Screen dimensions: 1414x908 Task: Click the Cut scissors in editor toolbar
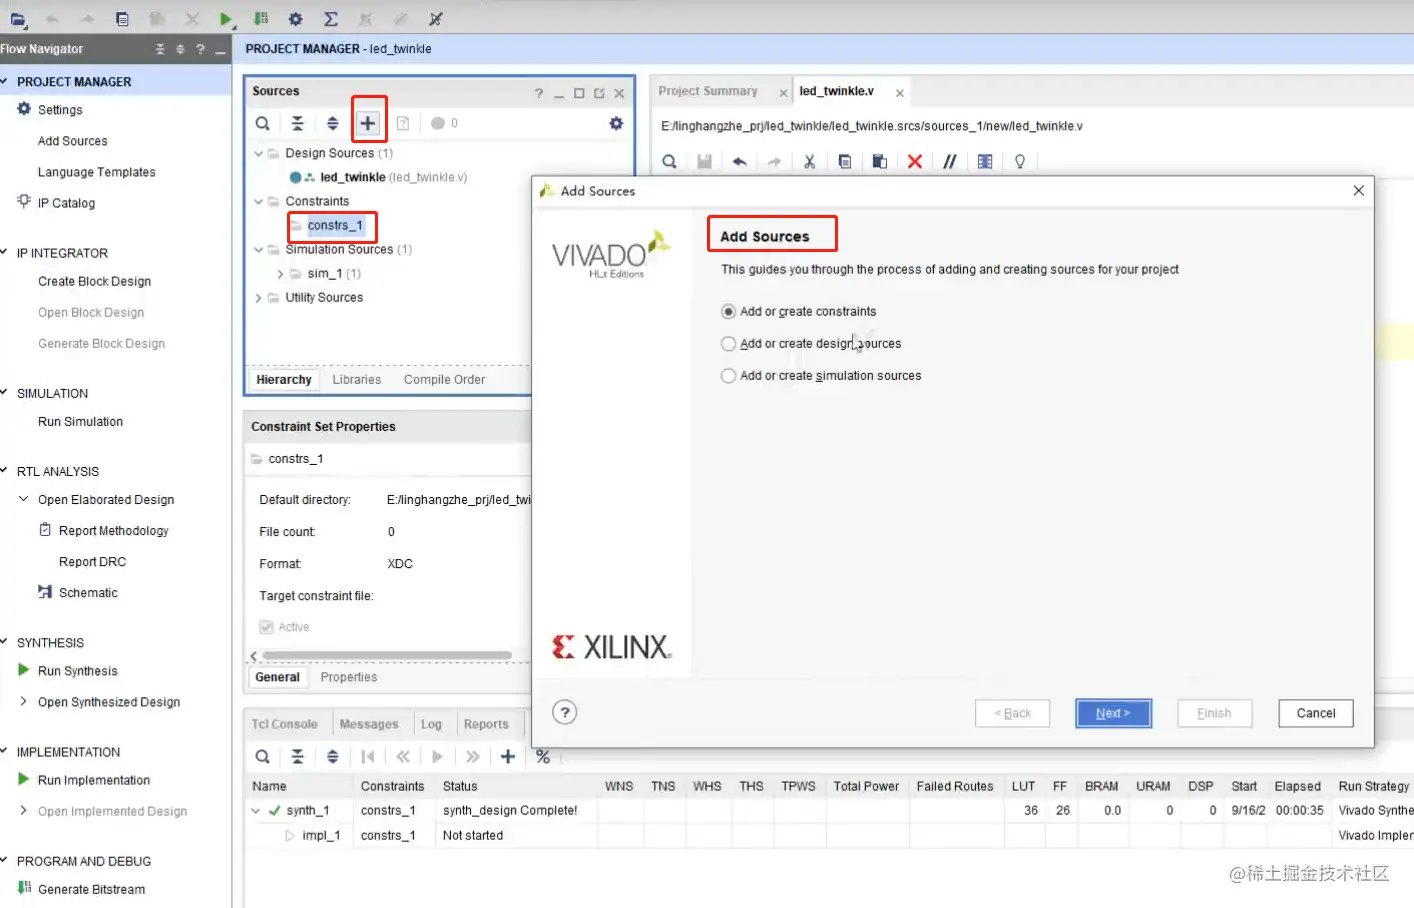pos(809,161)
